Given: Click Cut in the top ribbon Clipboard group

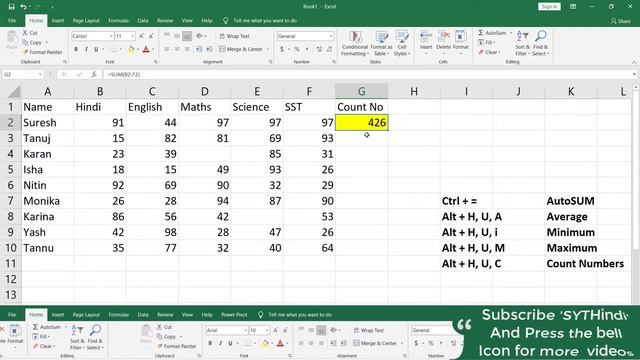Looking at the screenshot, I should tap(30, 33).
